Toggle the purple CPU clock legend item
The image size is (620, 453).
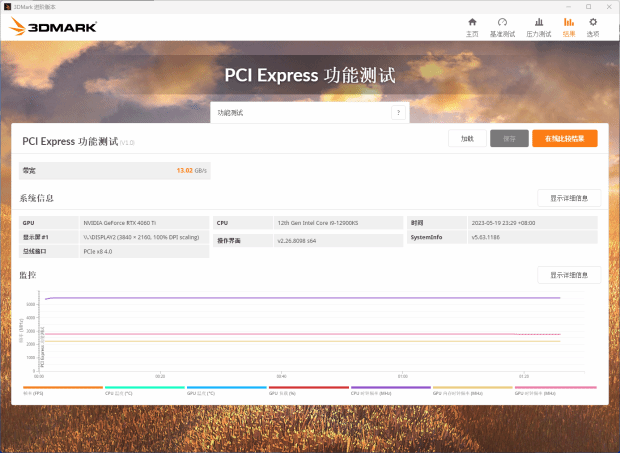(391, 391)
